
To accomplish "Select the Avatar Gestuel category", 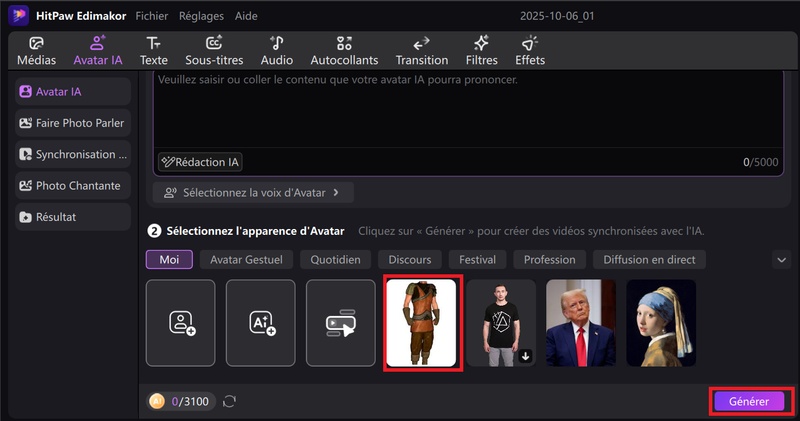I will (x=246, y=260).
